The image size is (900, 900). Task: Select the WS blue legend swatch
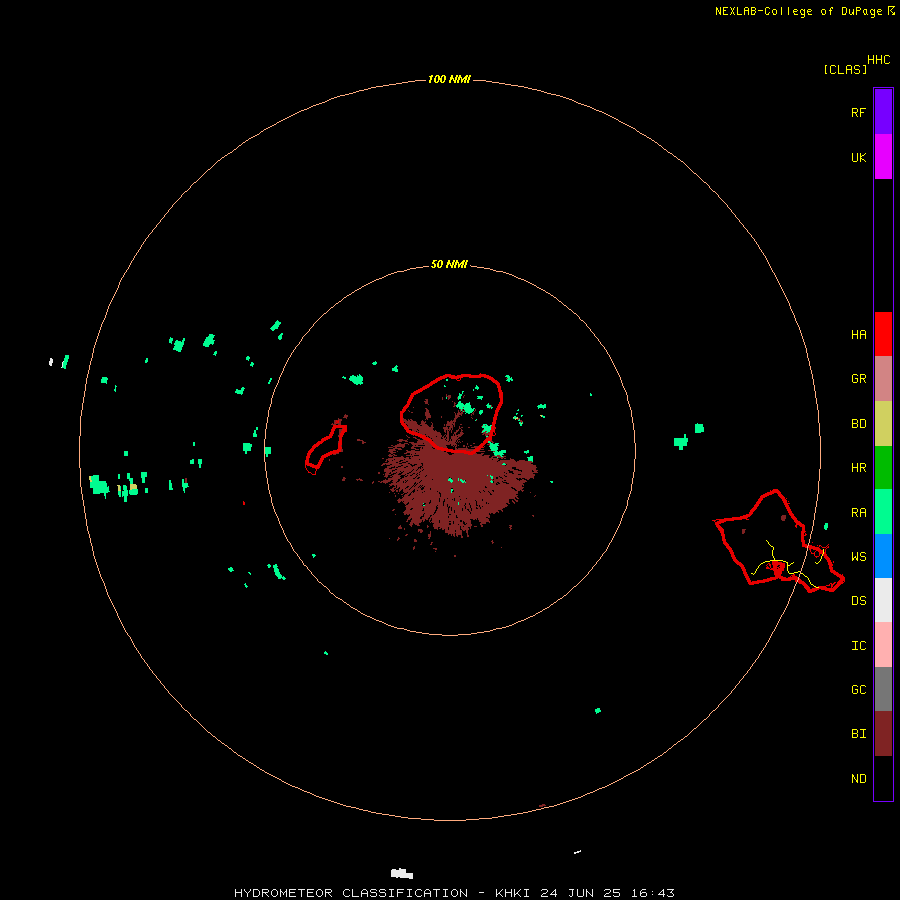pyautogui.click(x=883, y=556)
